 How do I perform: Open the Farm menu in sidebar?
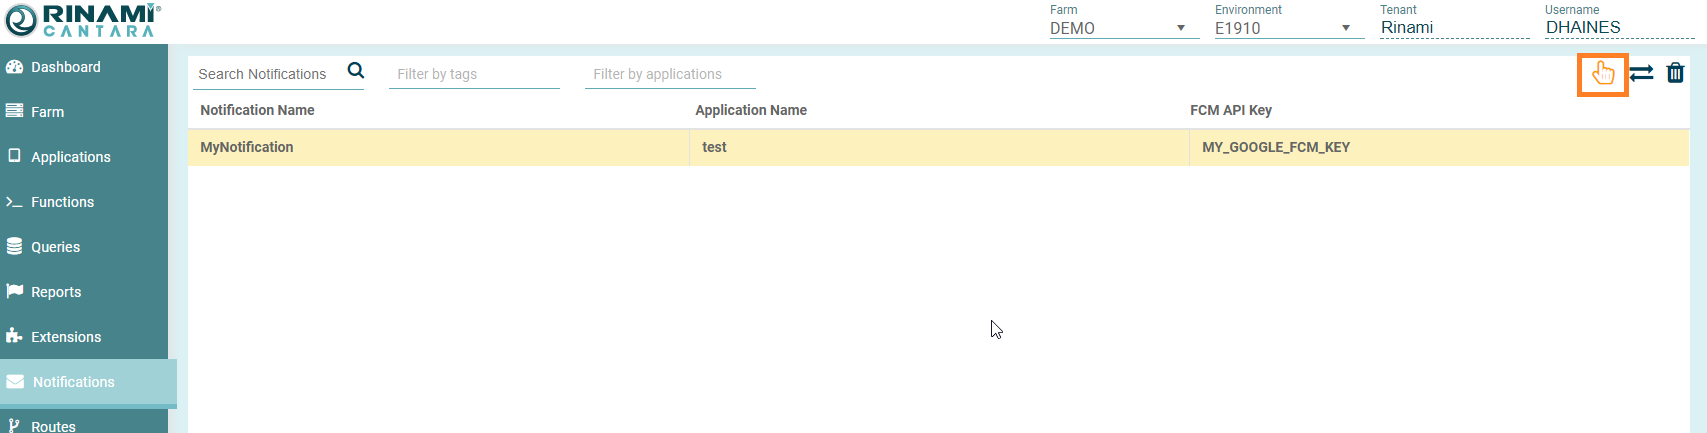coord(47,112)
